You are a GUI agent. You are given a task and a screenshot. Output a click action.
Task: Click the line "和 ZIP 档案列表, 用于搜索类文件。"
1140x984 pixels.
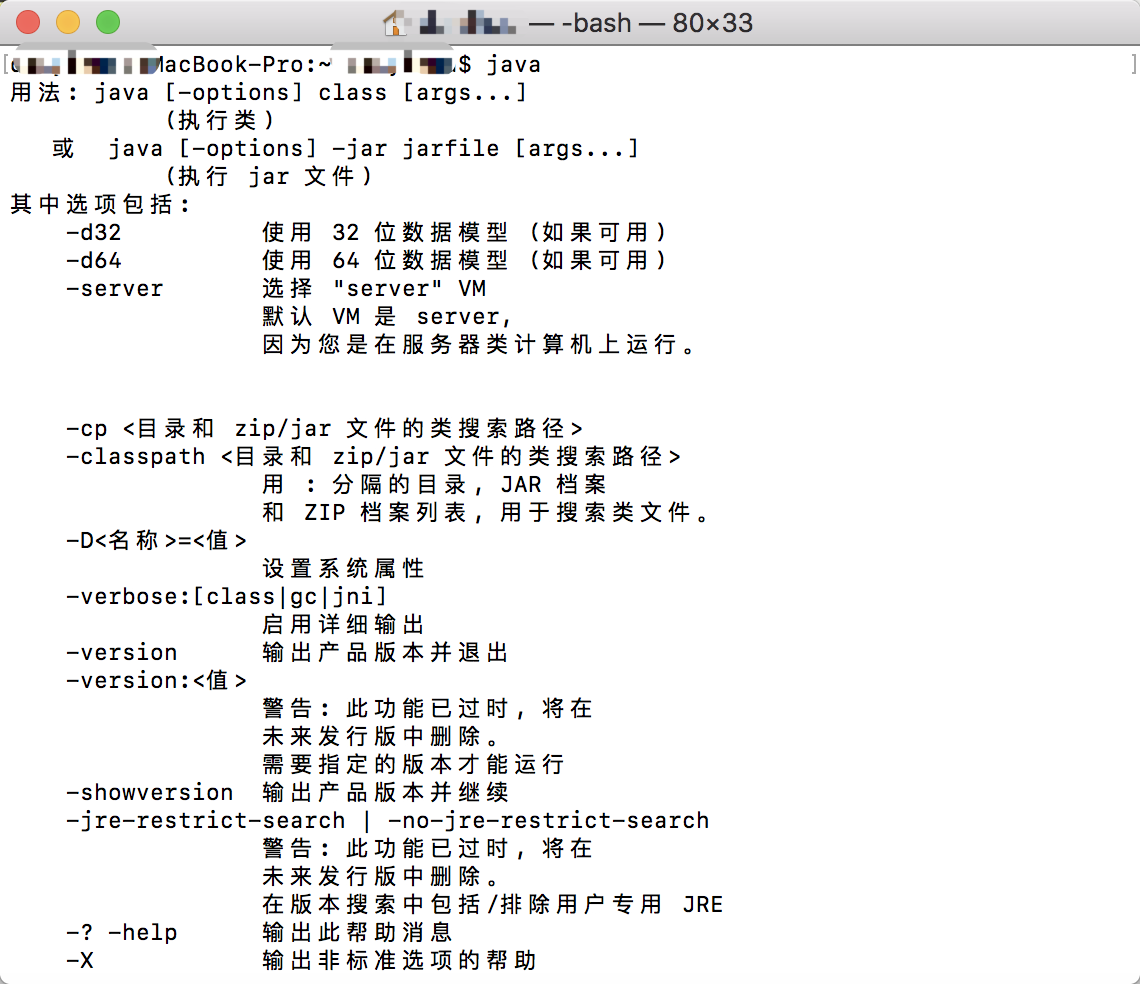pyautogui.click(x=486, y=513)
